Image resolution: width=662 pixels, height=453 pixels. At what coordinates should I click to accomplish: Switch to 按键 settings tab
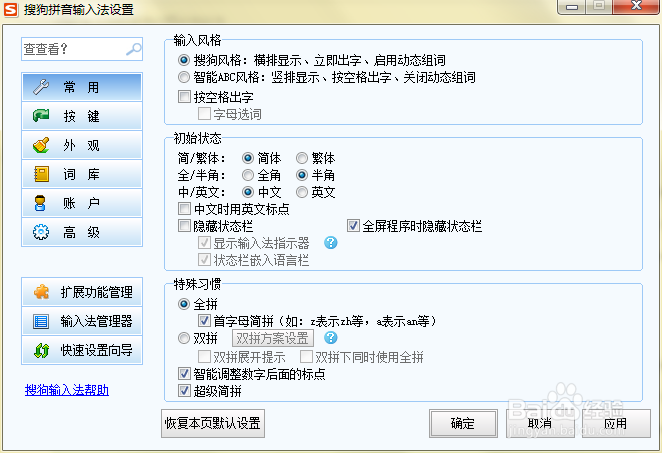click(82, 116)
